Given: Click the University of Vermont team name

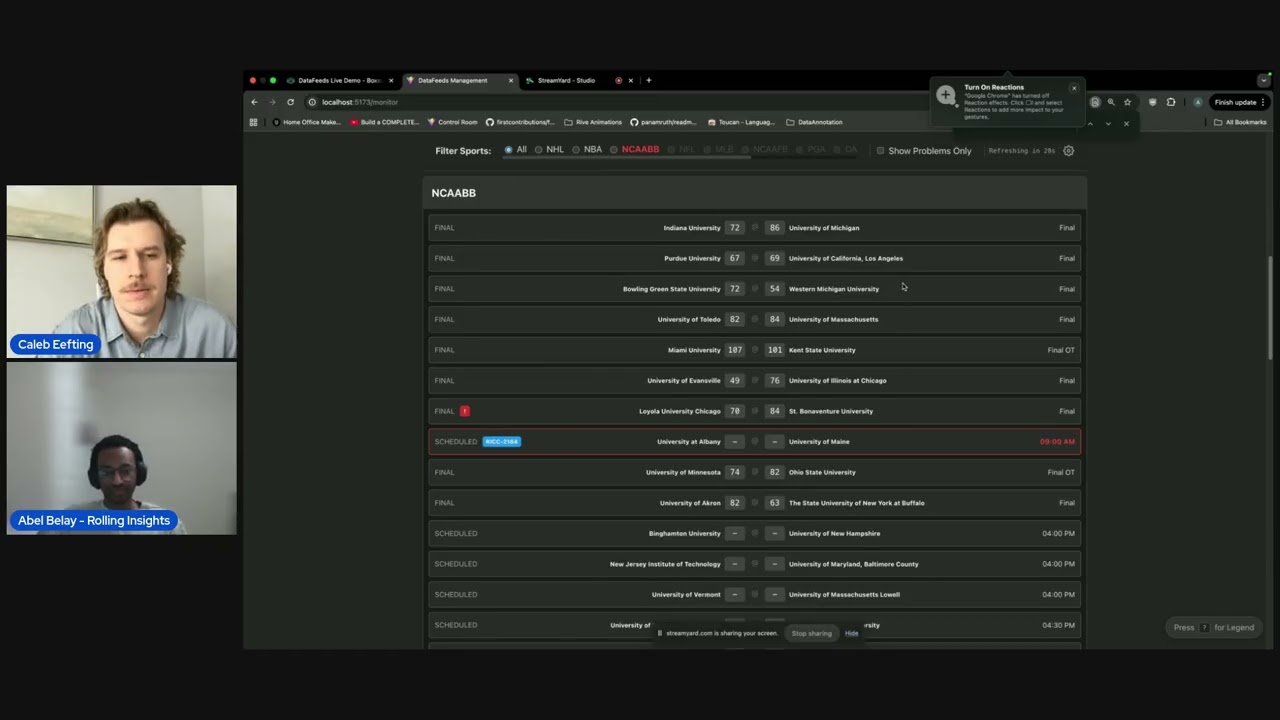Looking at the screenshot, I should coord(686,595).
